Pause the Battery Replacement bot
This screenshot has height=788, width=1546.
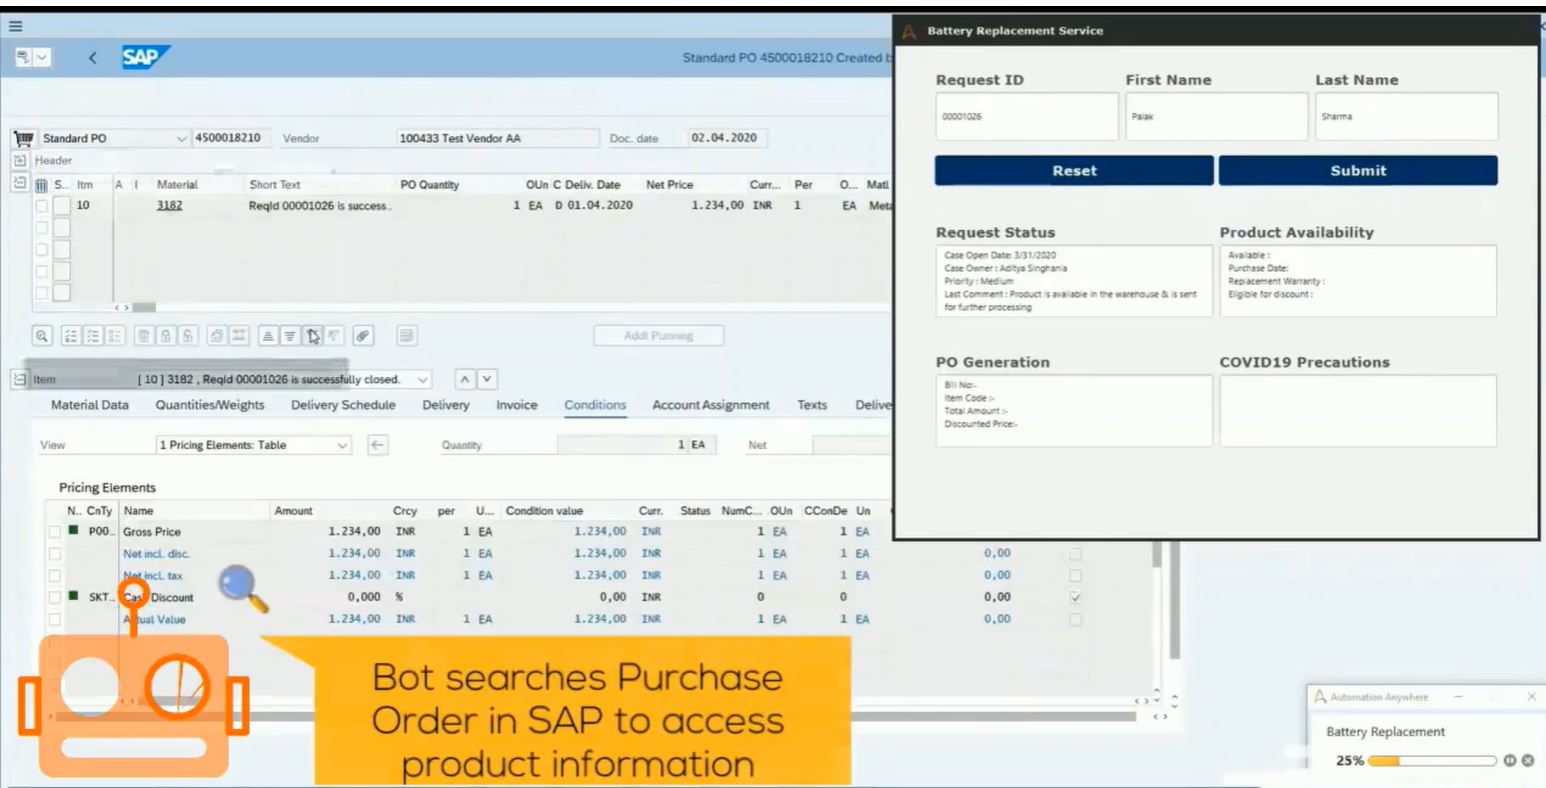pos(1510,761)
